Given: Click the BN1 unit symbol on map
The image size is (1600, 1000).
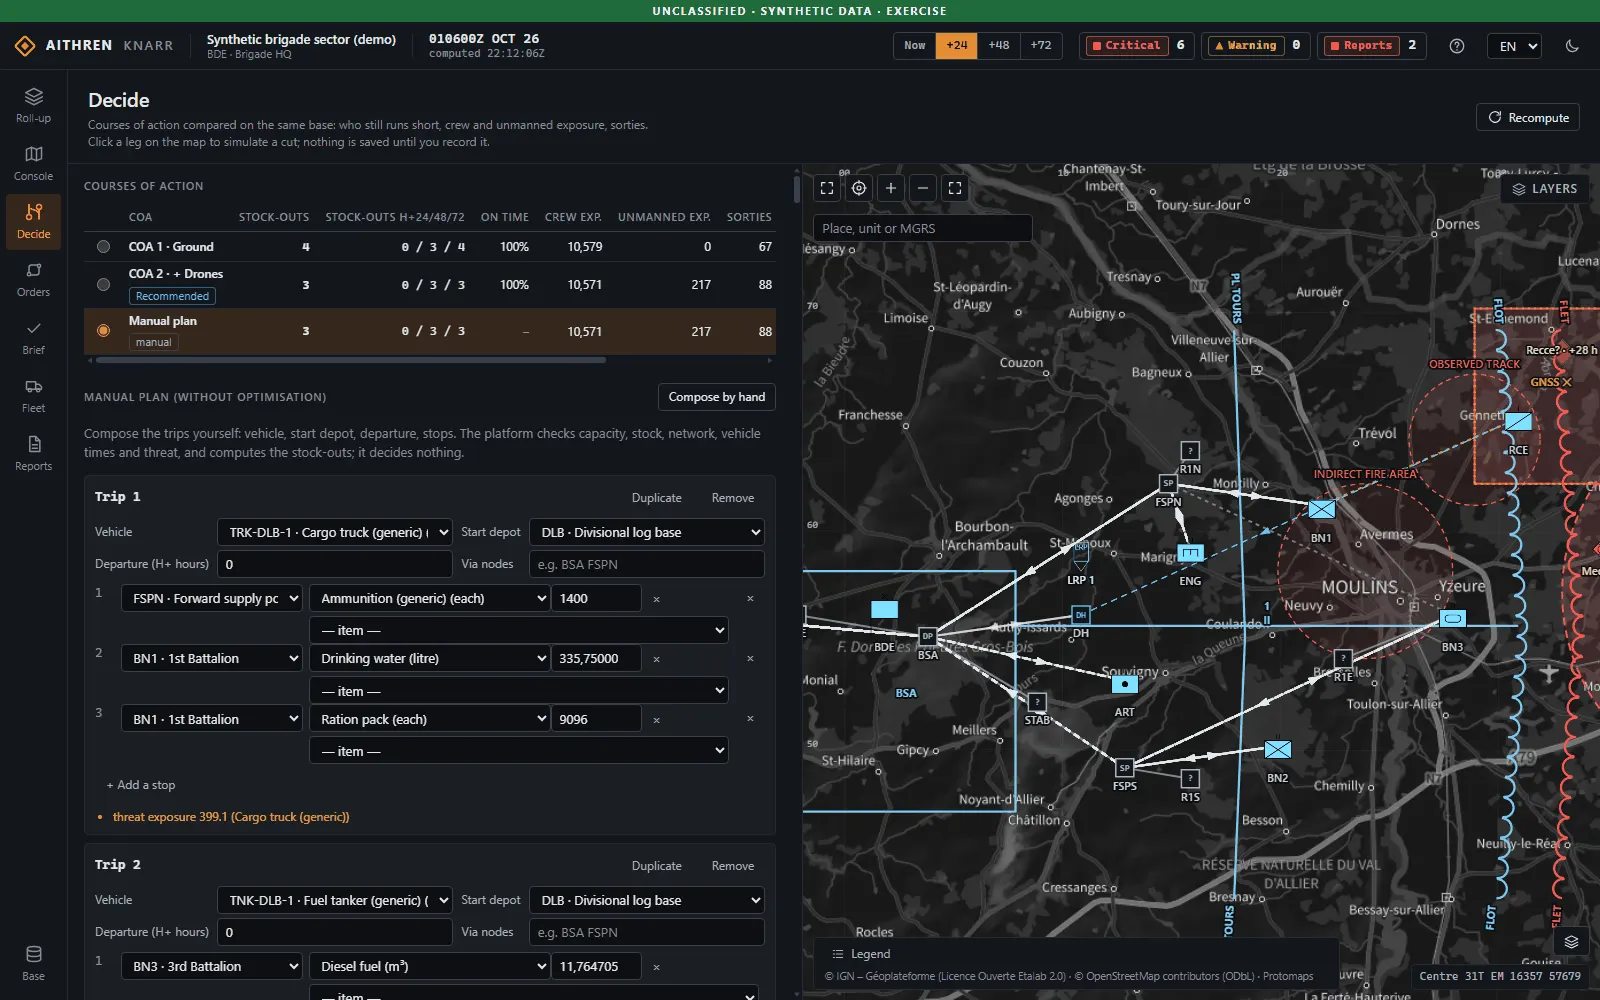Looking at the screenshot, I should tap(1322, 509).
